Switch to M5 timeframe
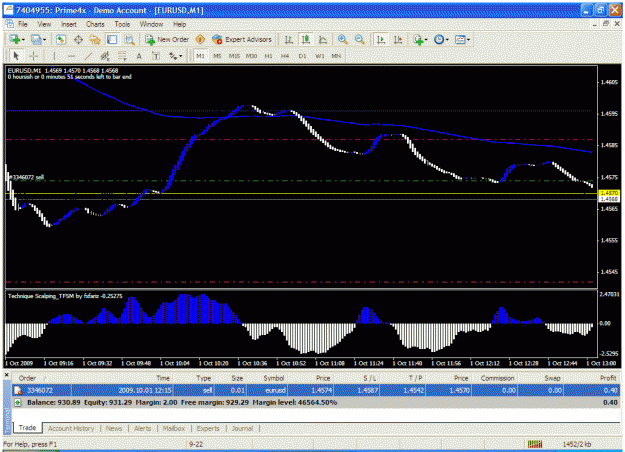The image size is (625, 452). click(x=217, y=56)
